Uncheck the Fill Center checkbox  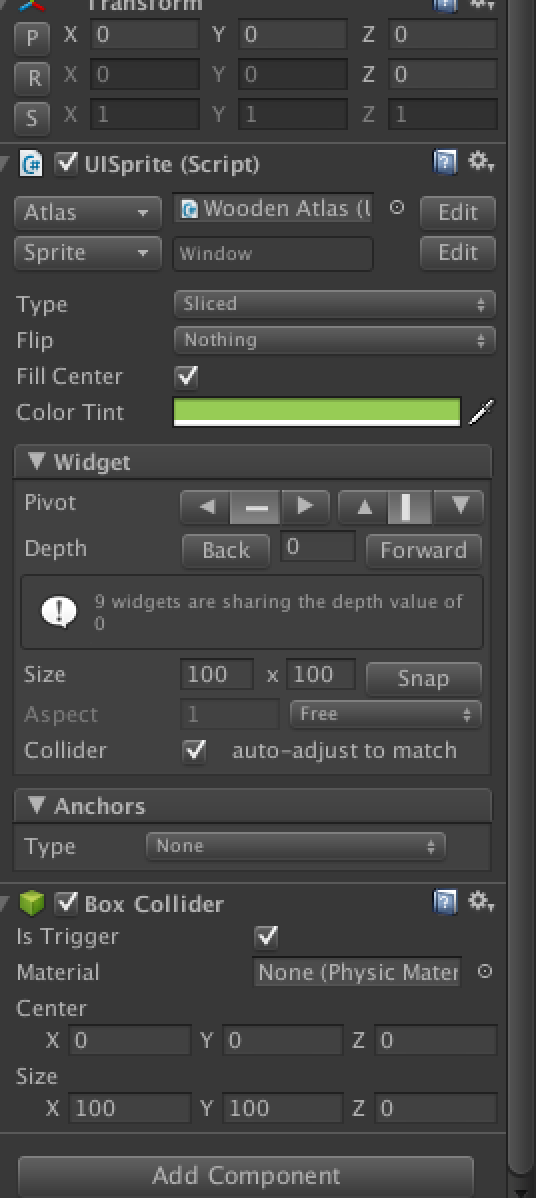coord(186,376)
